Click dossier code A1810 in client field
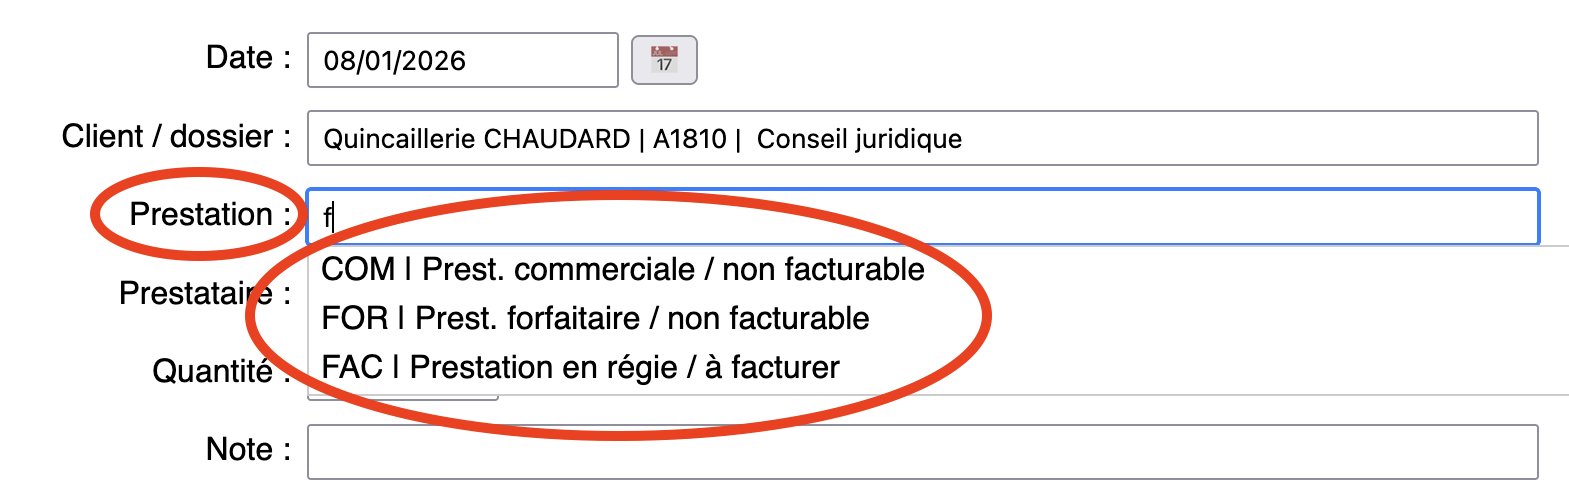1569x504 pixels. (x=689, y=139)
